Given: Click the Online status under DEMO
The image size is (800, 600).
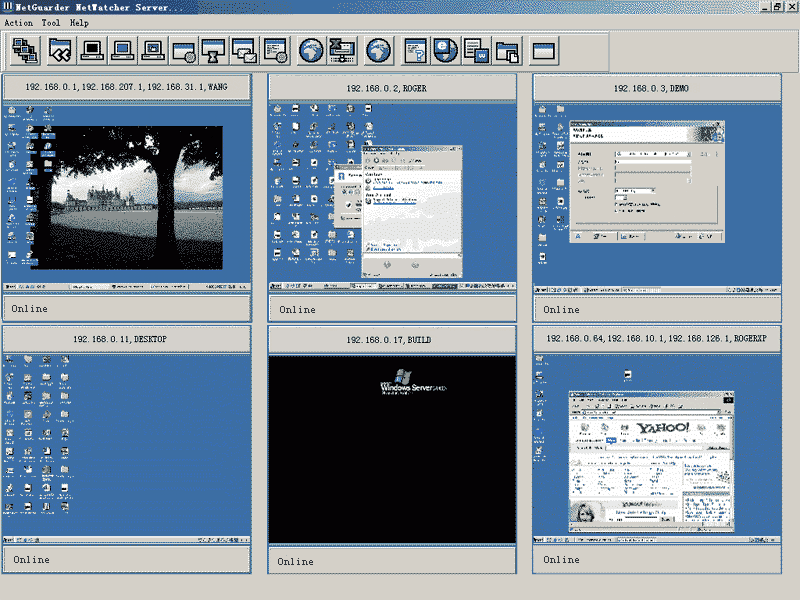Looking at the screenshot, I should tap(657, 309).
